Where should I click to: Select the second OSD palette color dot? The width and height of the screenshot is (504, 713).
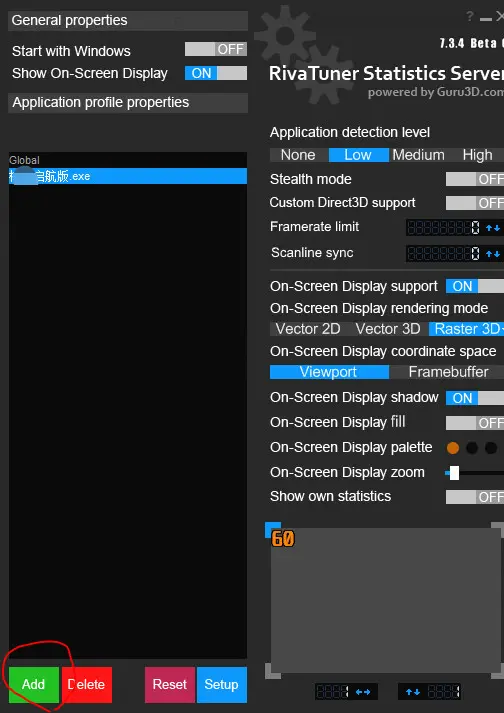(472, 448)
